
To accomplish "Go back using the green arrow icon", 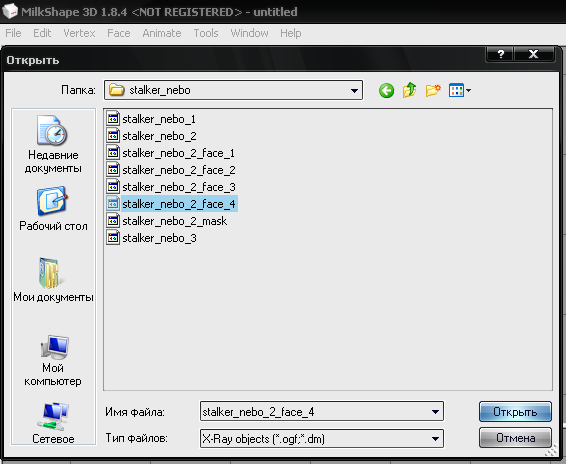I will pyautogui.click(x=386, y=90).
